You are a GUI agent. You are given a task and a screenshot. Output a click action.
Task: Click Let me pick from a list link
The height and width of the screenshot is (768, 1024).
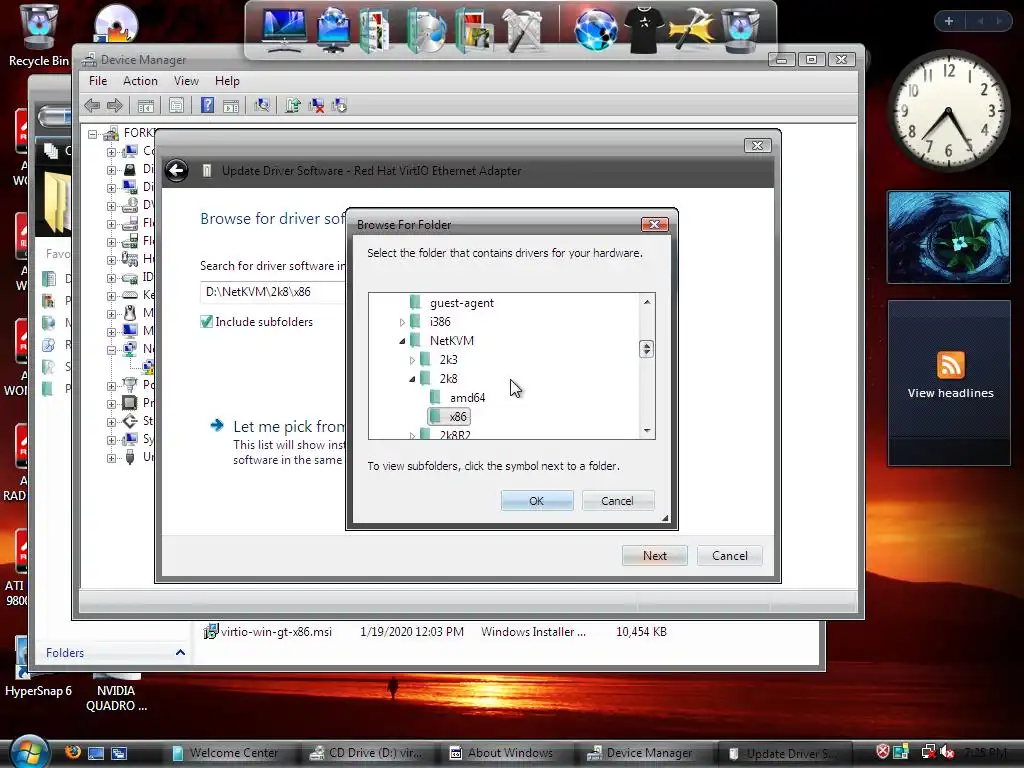(x=289, y=426)
